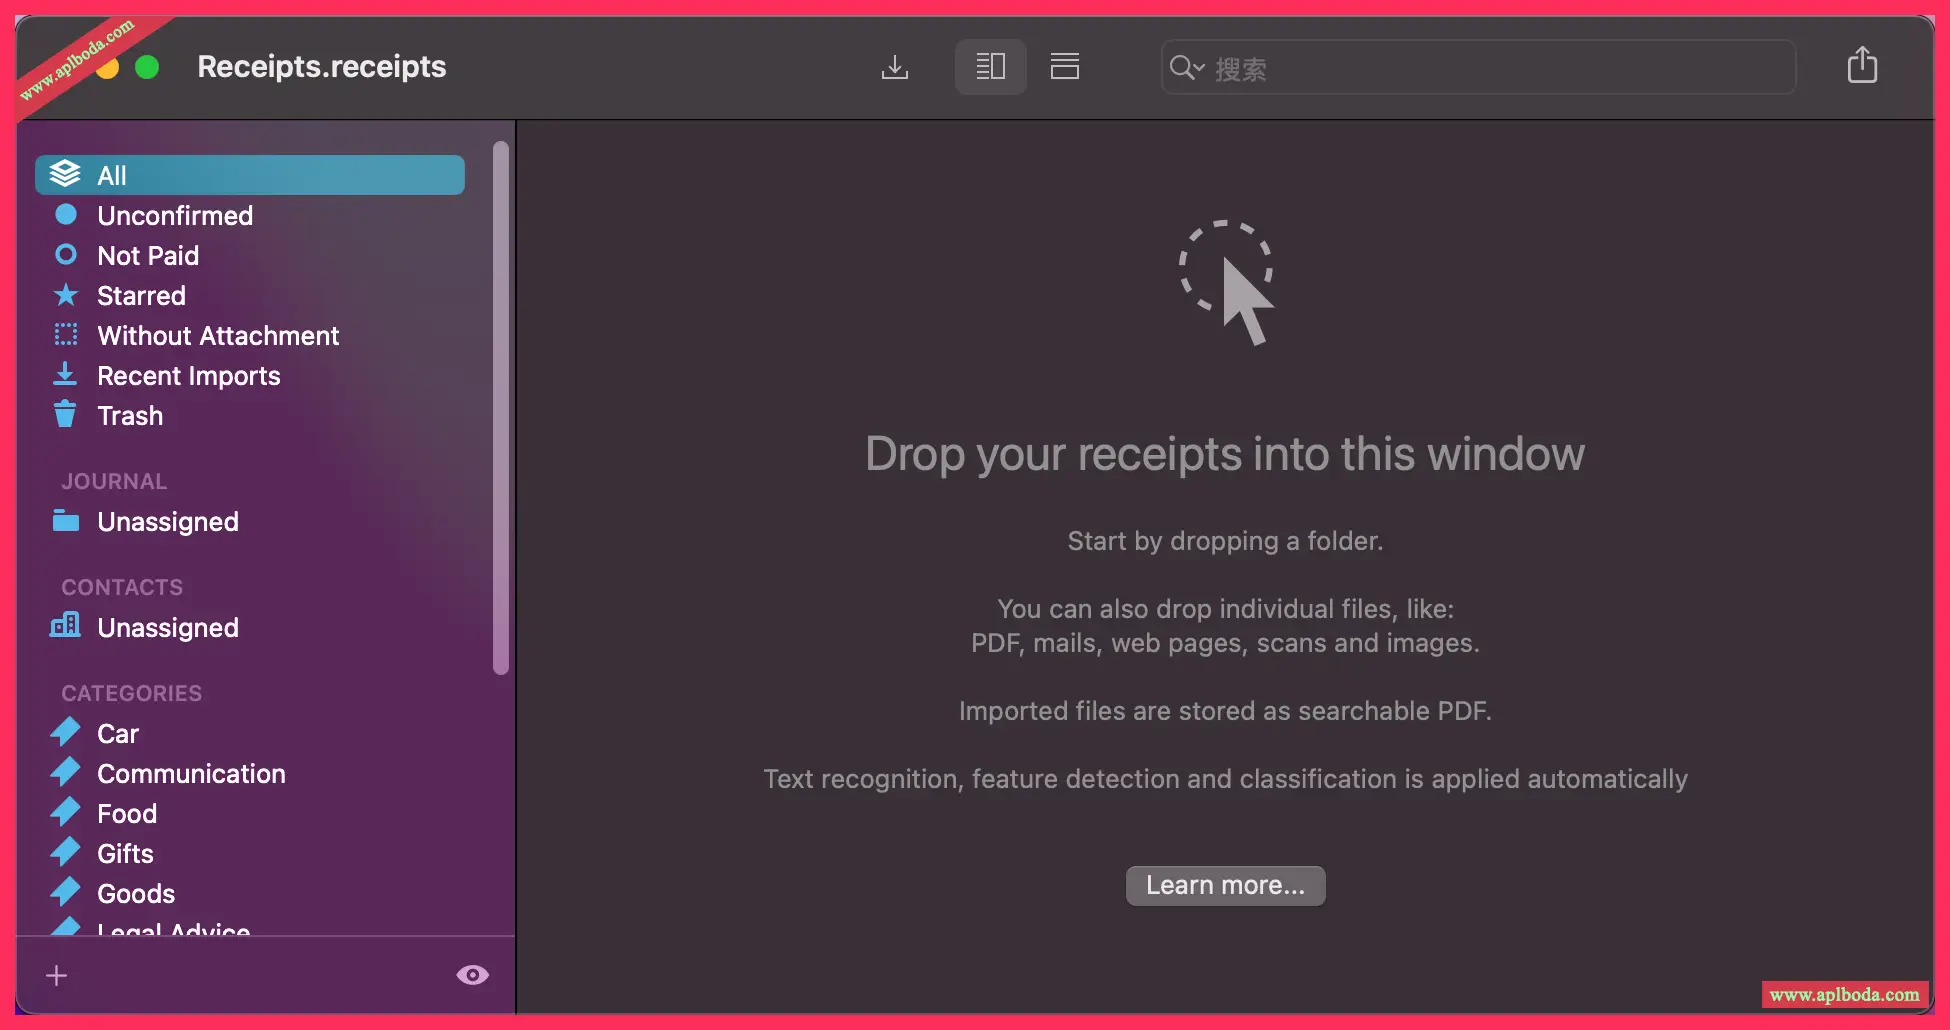The width and height of the screenshot is (1950, 1030).
Task: Click the Import receipts download icon
Action: [x=895, y=66]
